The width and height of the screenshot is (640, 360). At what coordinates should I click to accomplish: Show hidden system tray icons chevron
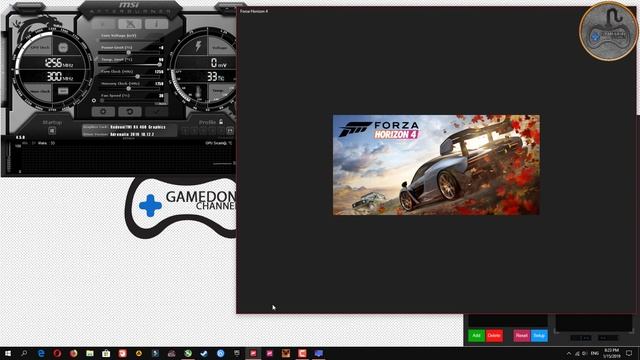(x=569, y=353)
